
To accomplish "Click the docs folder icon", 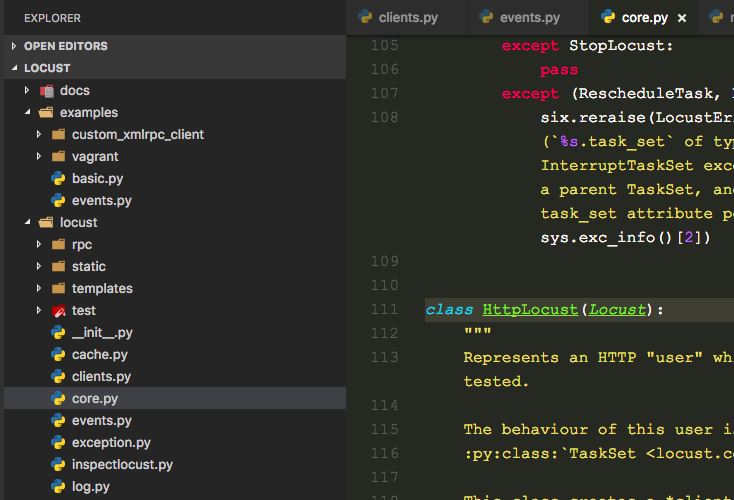I will click(x=47, y=91).
